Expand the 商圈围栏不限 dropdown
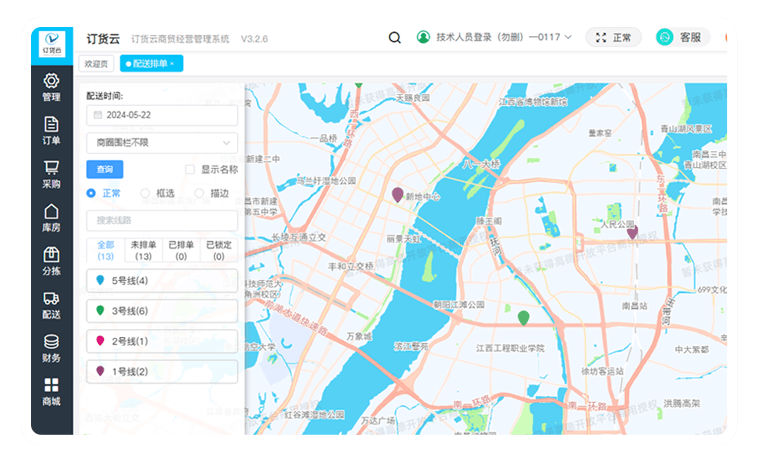Image resolution: width=759 pixels, height=470 pixels. (162, 143)
